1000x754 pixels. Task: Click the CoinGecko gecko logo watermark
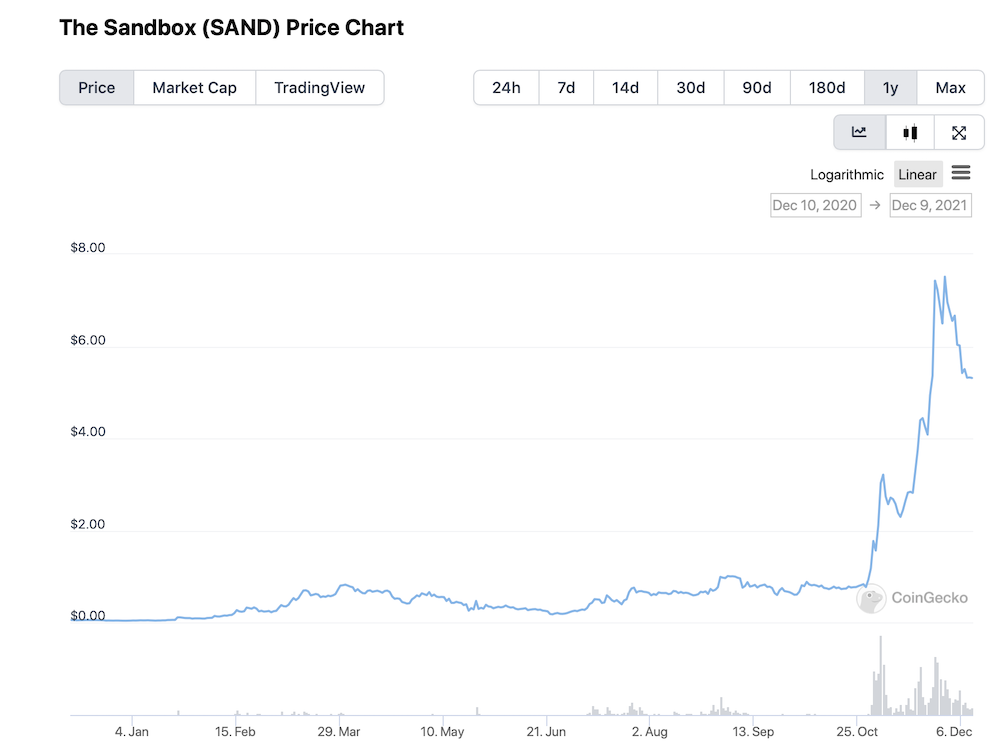pyautogui.click(x=871, y=598)
